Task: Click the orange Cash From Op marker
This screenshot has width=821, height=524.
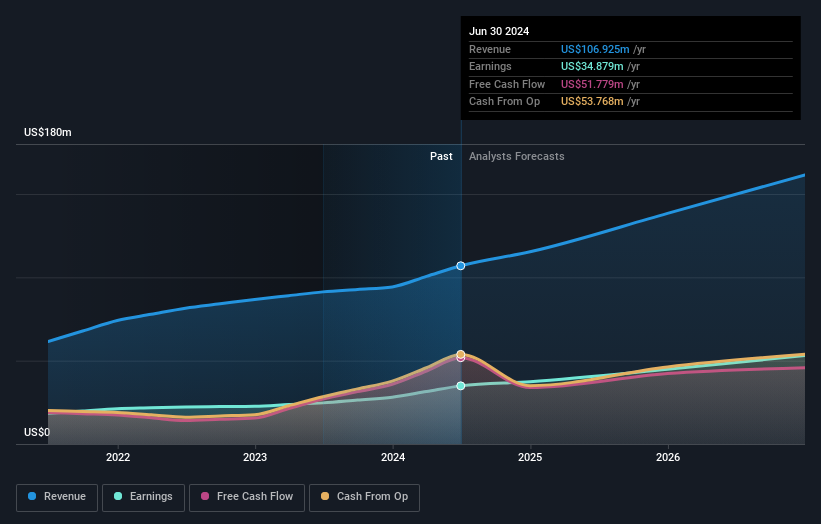Action: point(461,354)
